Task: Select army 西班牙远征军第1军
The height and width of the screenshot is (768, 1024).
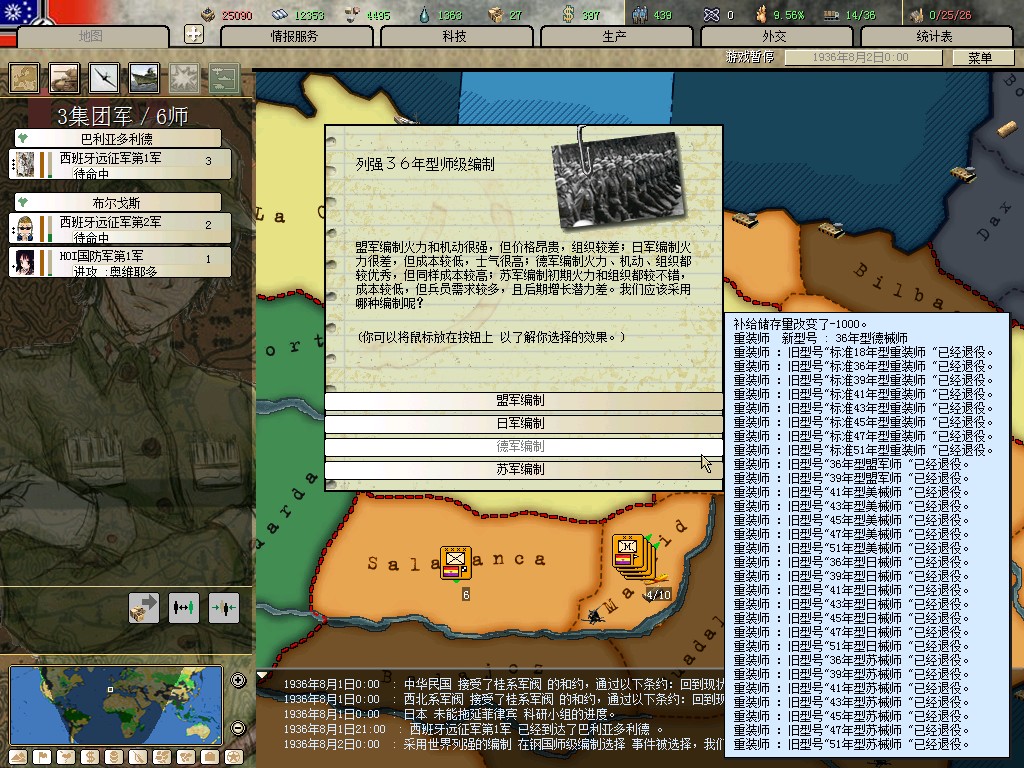Action: point(121,165)
